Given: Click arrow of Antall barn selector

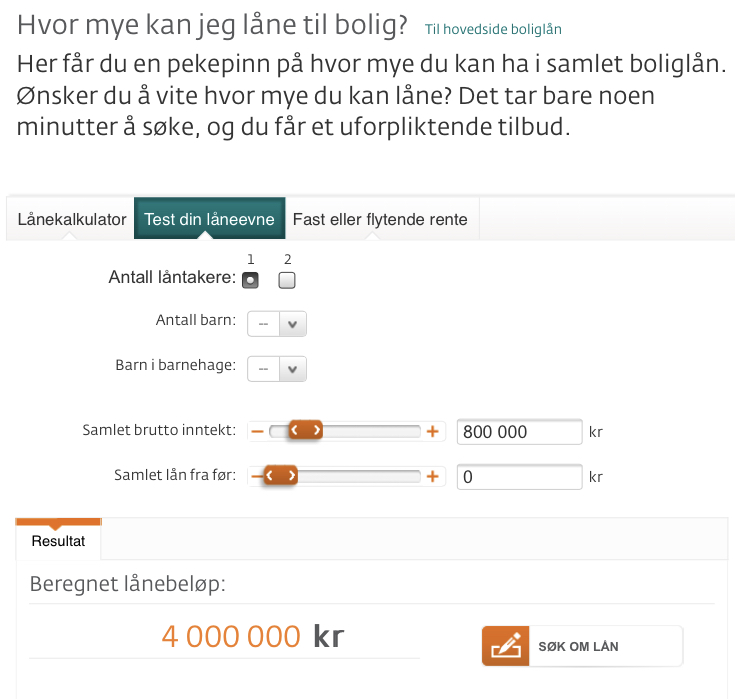Looking at the screenshot, I should click(x=292, y=324).
